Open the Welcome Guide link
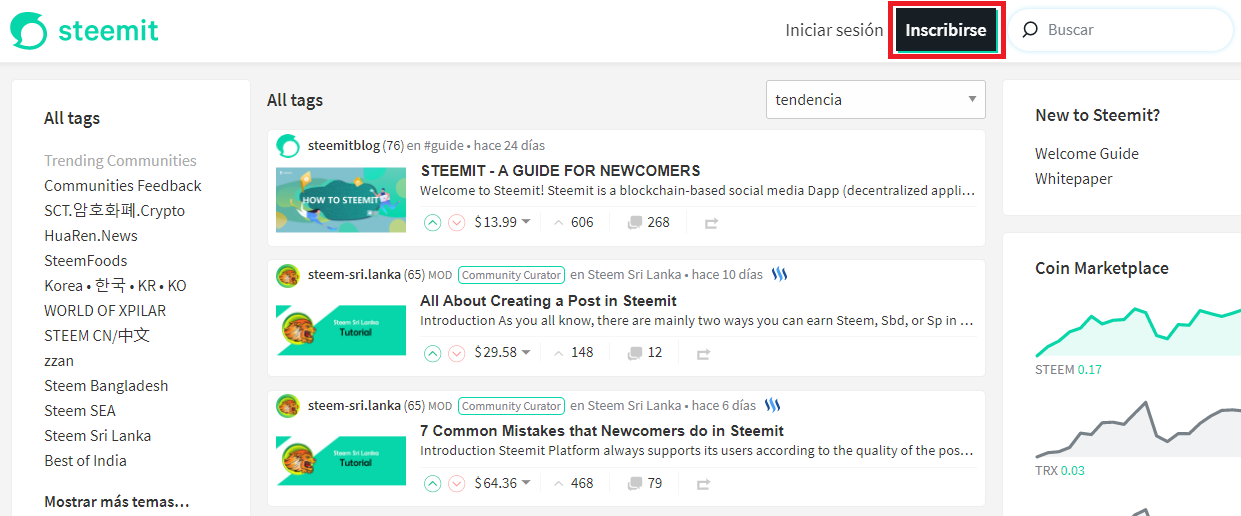The height and width of the screenshot is (516, 1241). pos(1087,154)
